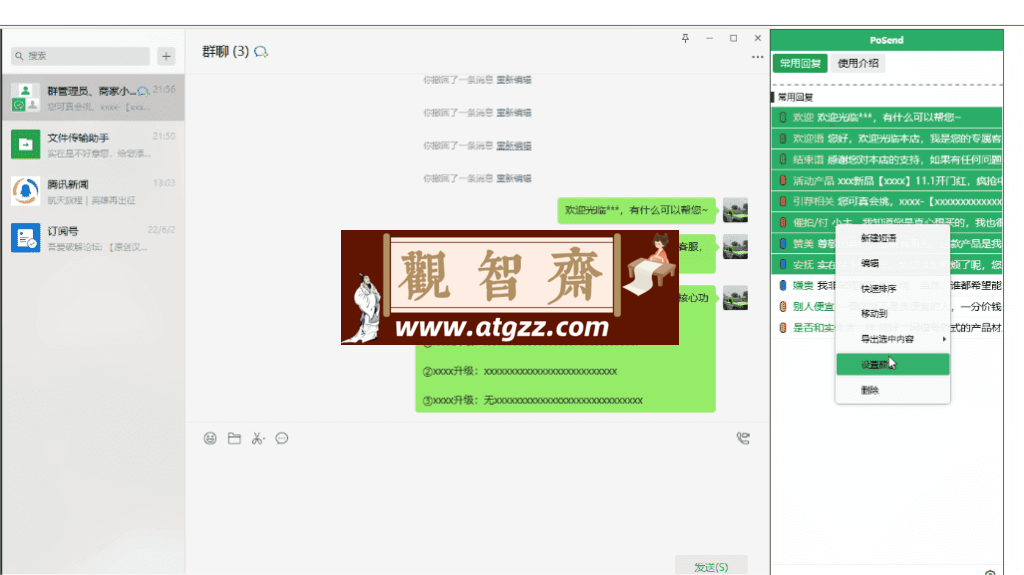Click the 发送(S) send button
Viewport: 1024px width, 575px height.
(711, 567)
